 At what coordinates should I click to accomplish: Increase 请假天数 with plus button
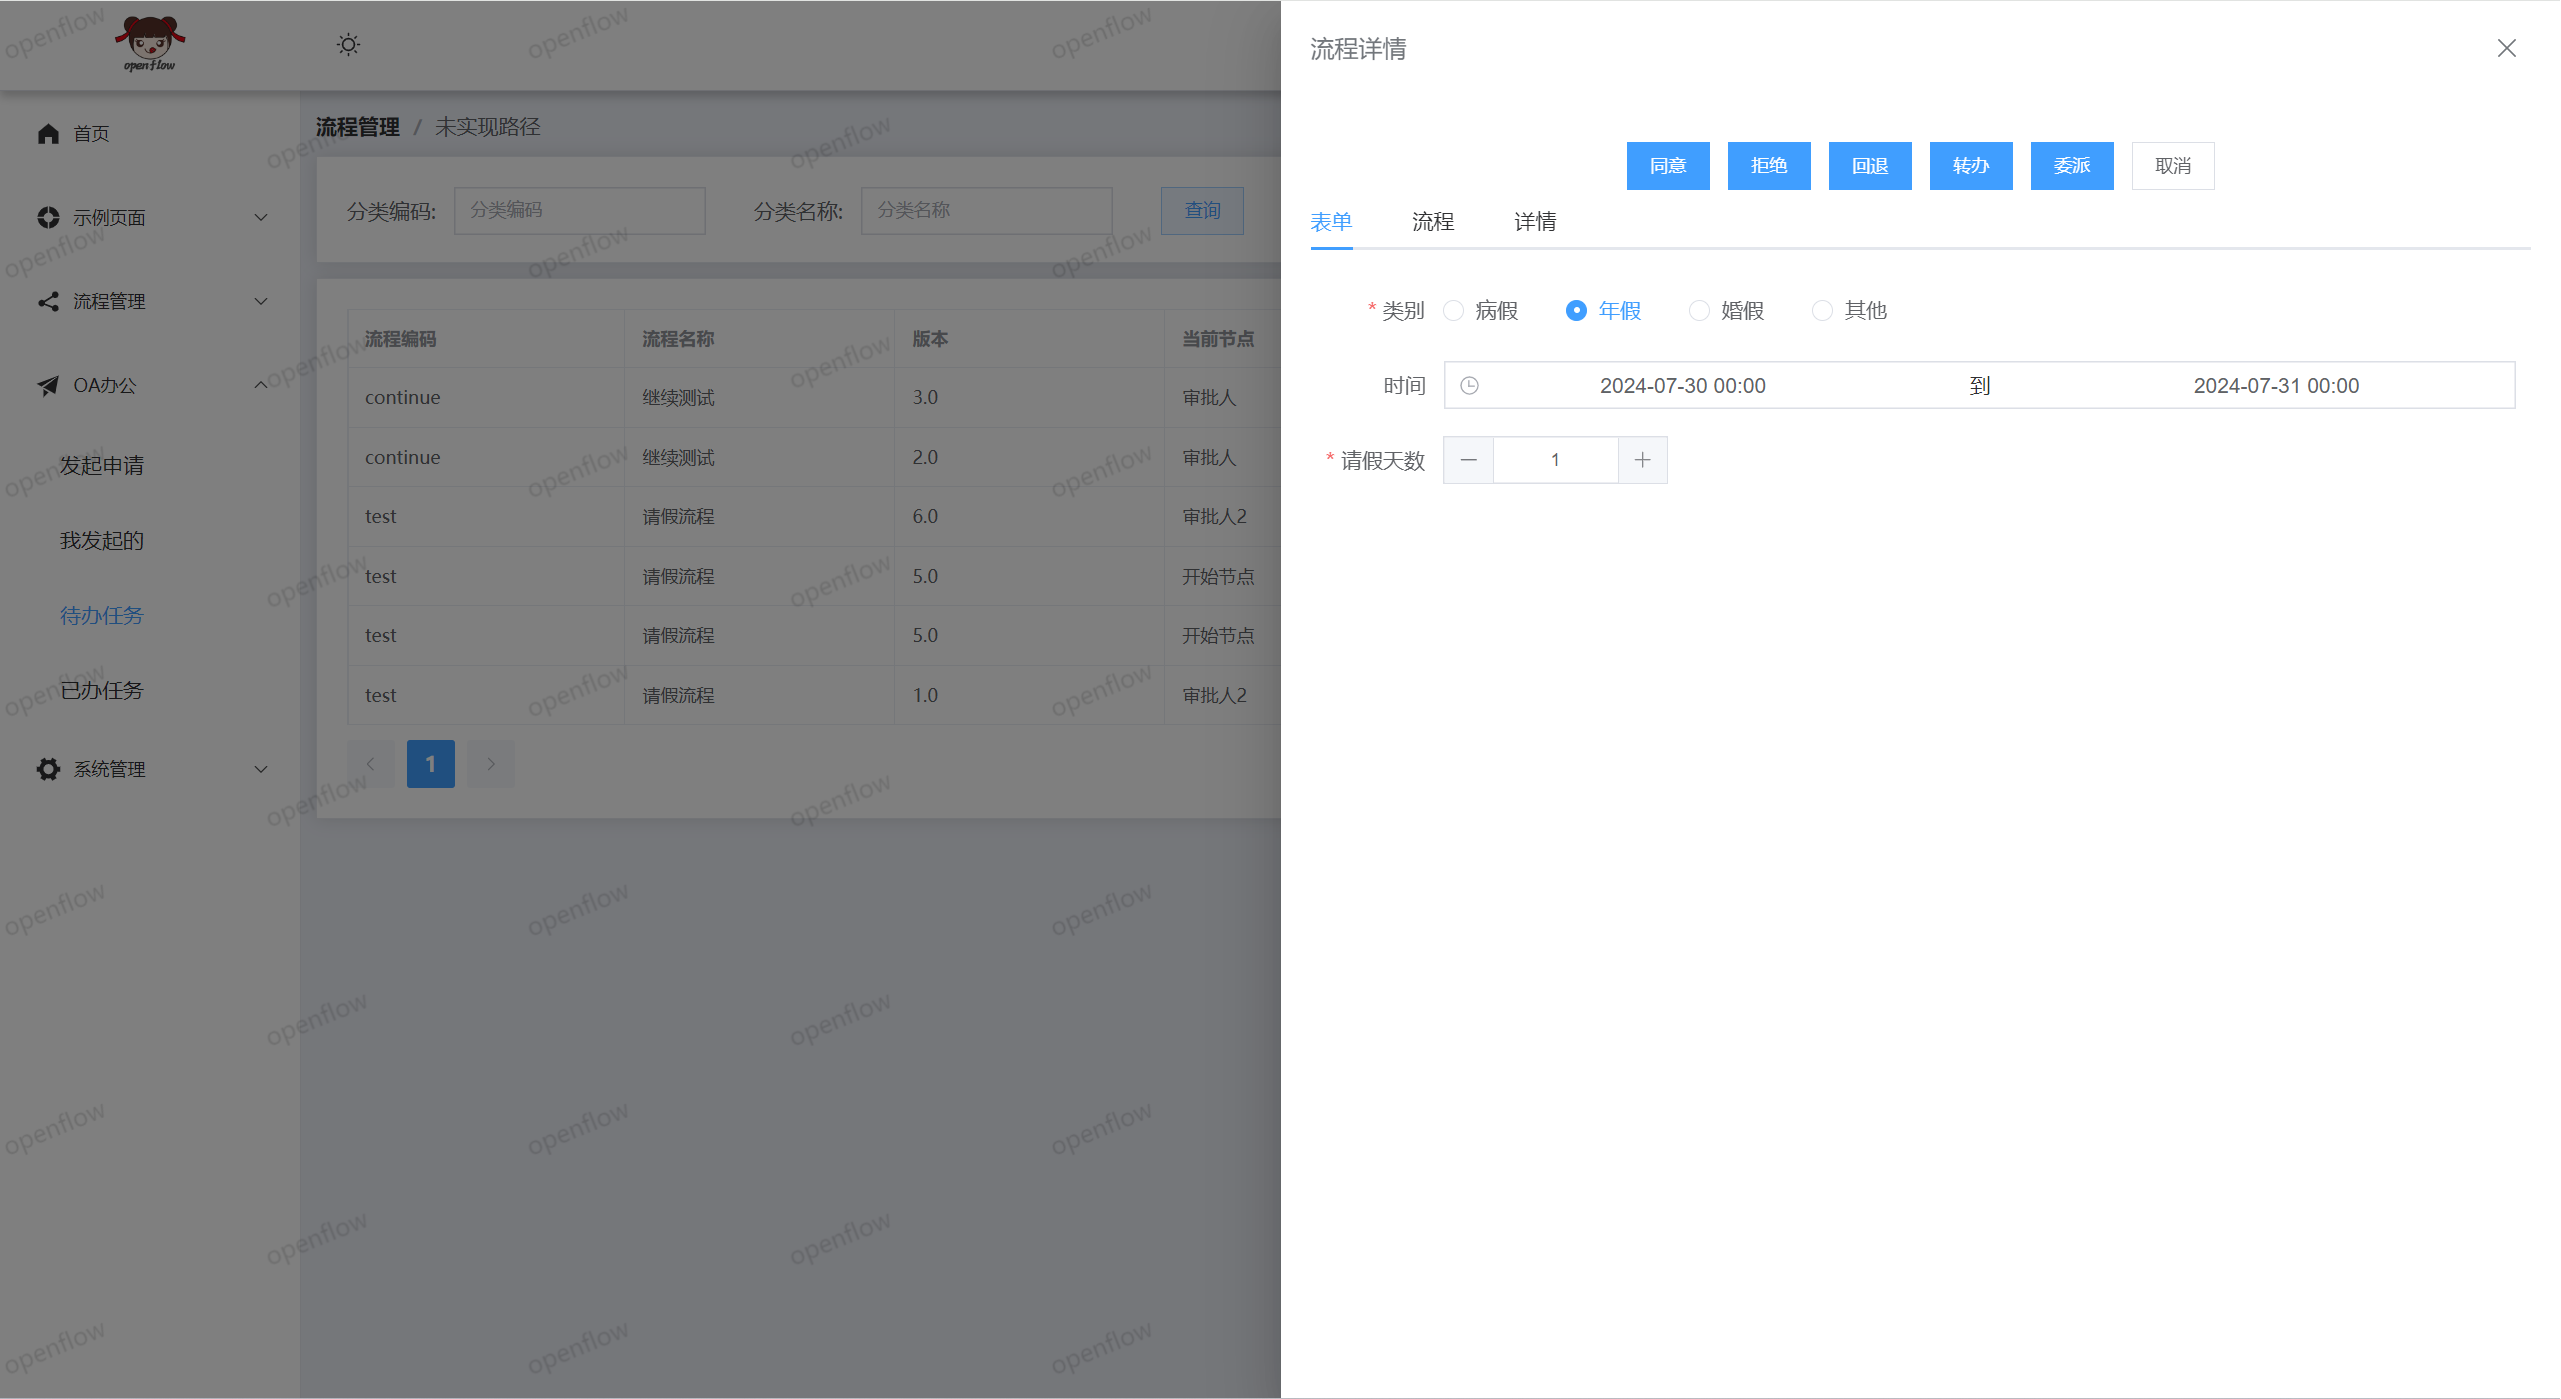click(x=1642, y=460)
